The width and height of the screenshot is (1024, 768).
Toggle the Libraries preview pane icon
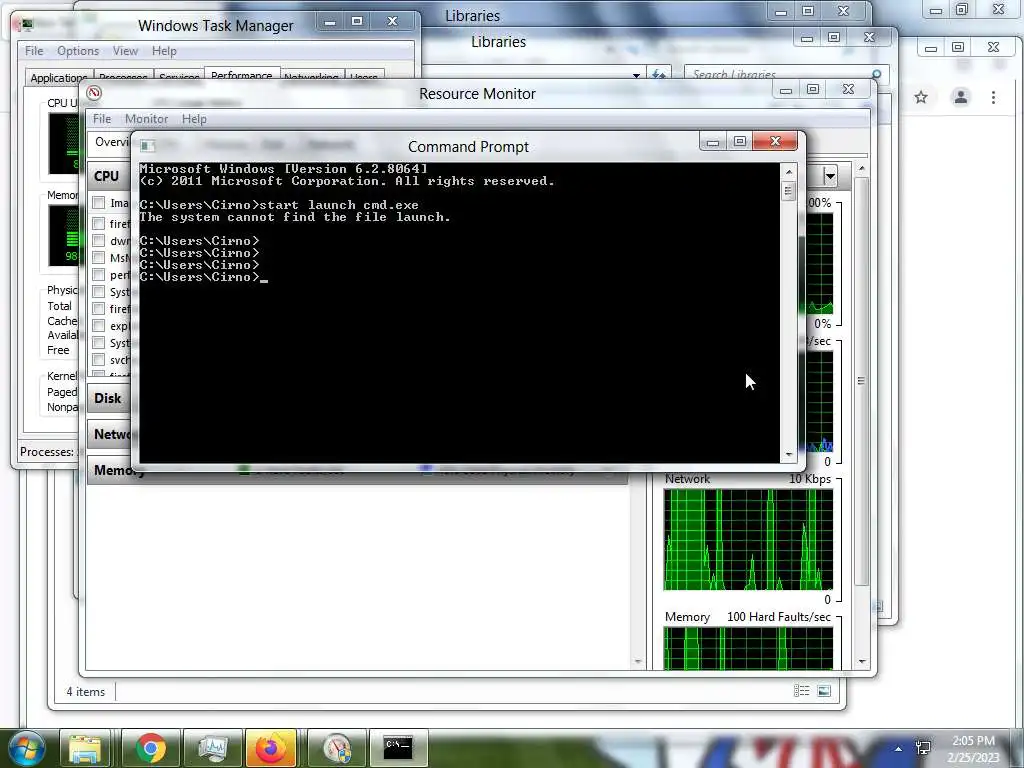pyautogui.click(x=824, y=691)
